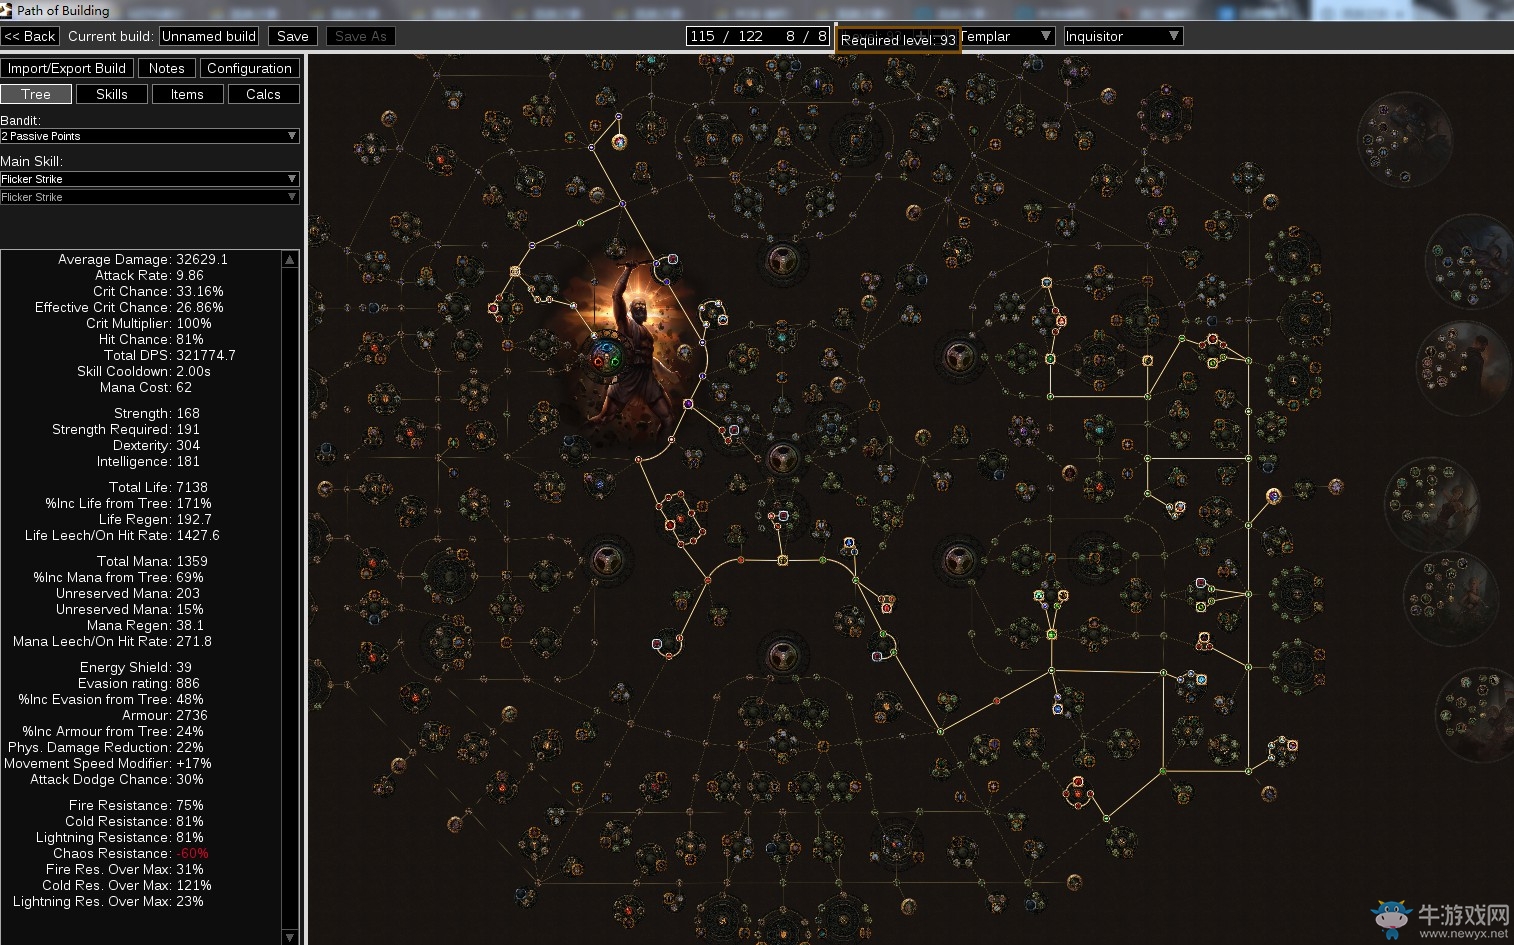Click the Attack Rate: 9.86 stat

click(x=149, y=275)
